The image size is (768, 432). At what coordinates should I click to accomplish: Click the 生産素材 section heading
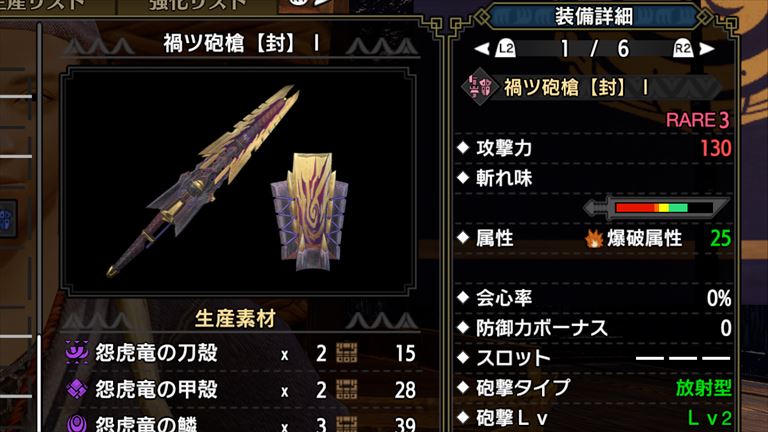tap(235, 319)
